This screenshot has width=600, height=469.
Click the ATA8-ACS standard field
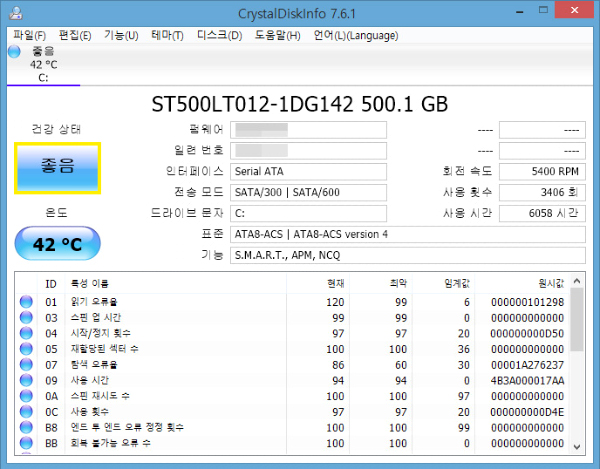(x=408, y=234)
